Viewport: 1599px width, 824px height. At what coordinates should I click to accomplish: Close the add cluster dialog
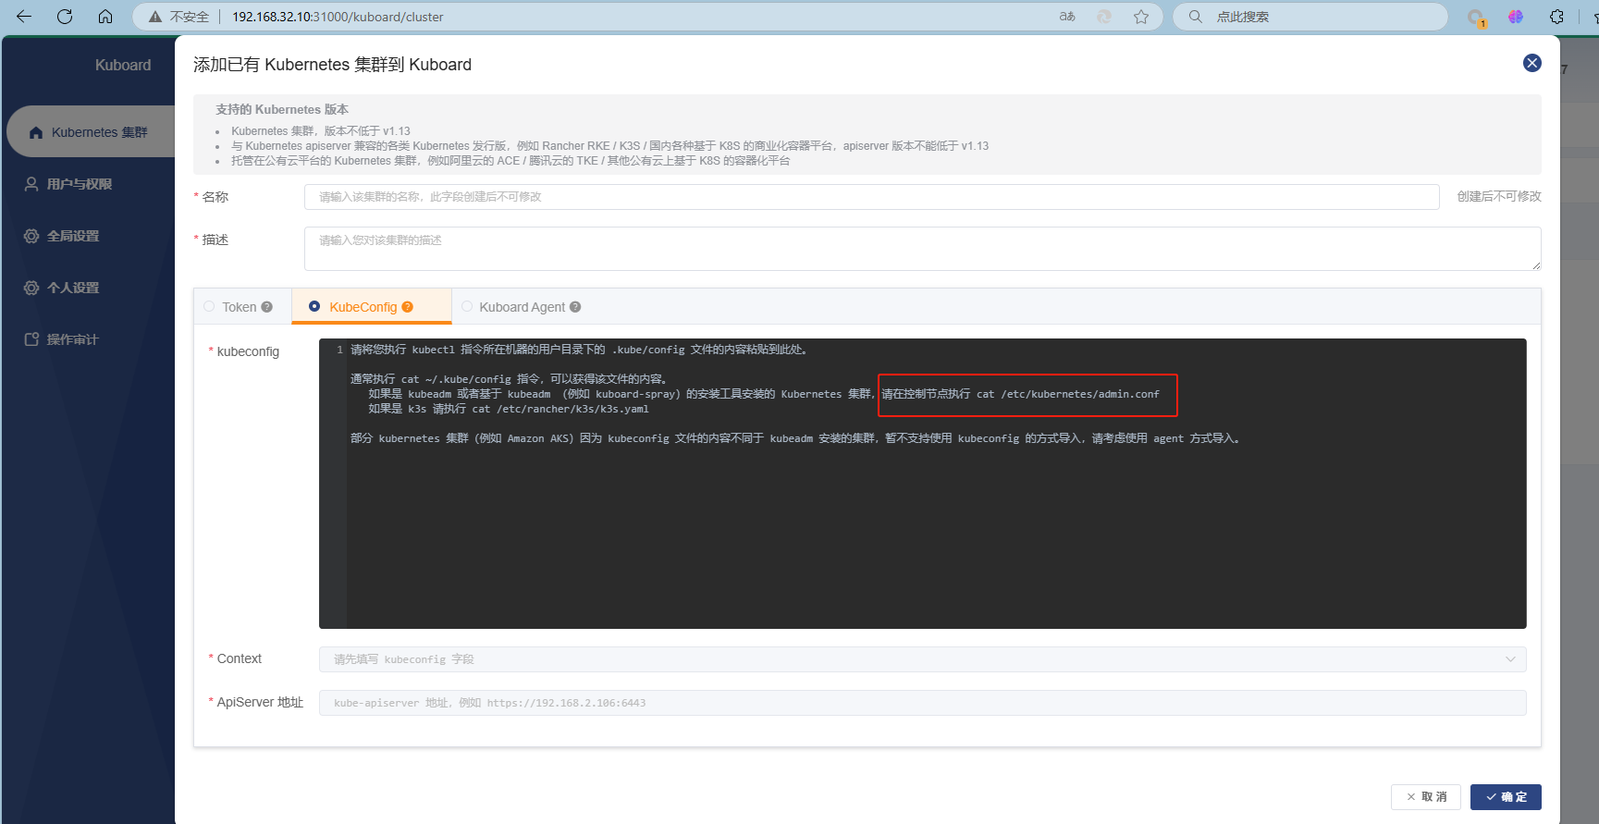(x=1532, y=63)
